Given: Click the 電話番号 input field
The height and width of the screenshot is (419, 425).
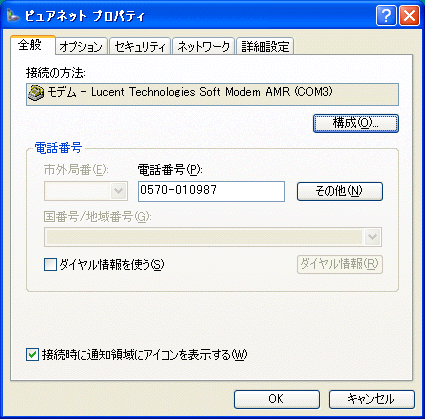Looking at the screenshot, I should (x=211, y=191).
